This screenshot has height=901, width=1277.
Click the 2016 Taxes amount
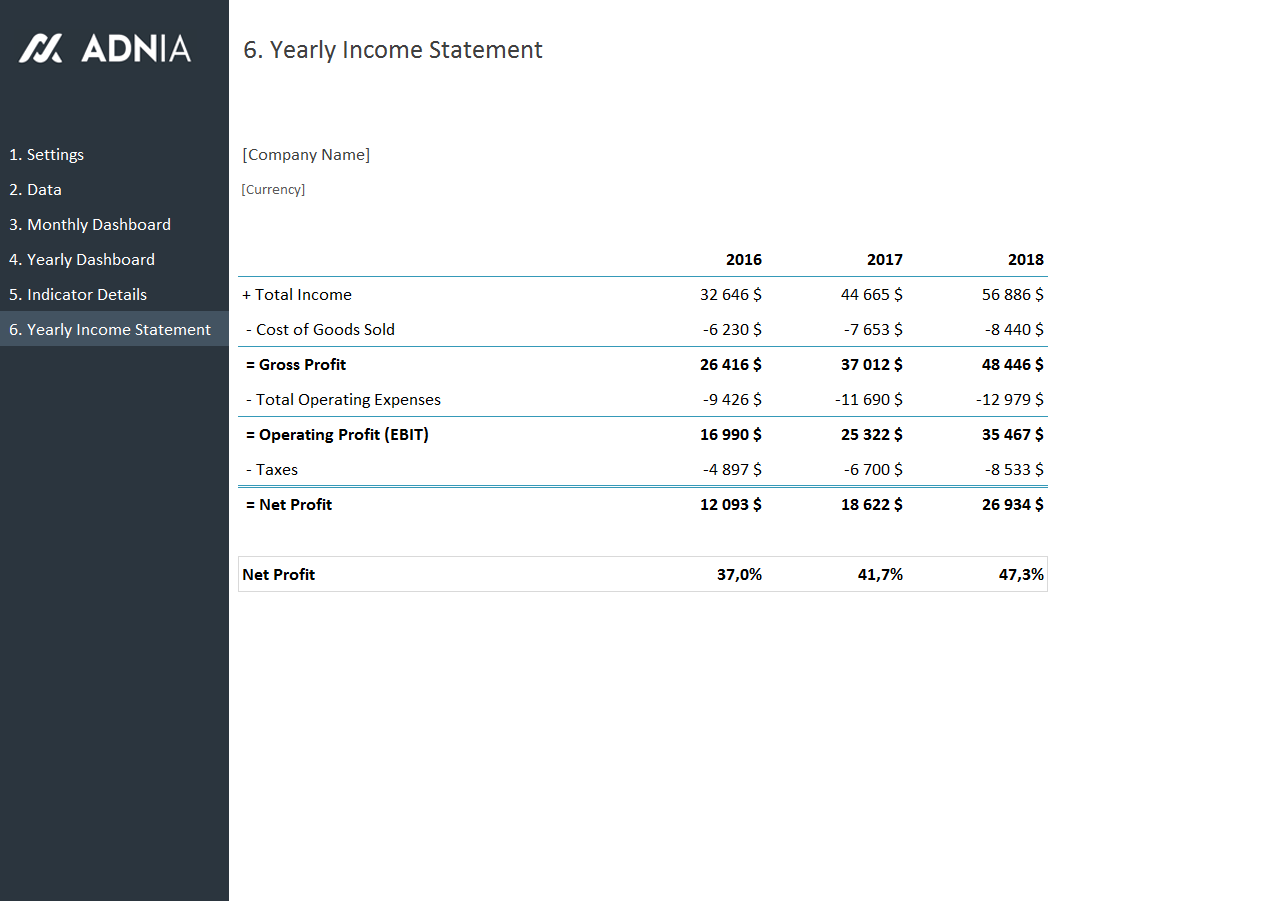[x=732, y=470]
